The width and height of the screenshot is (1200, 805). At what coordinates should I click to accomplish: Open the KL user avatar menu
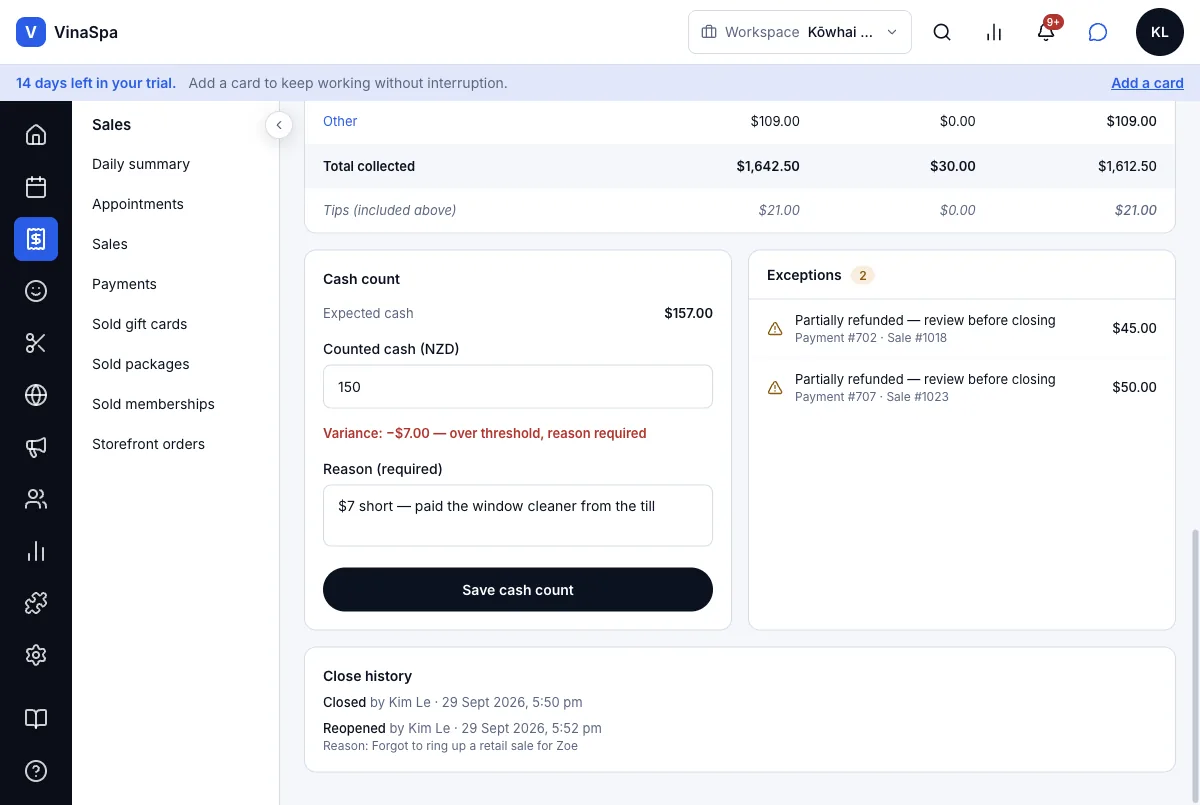point(1160,32)
